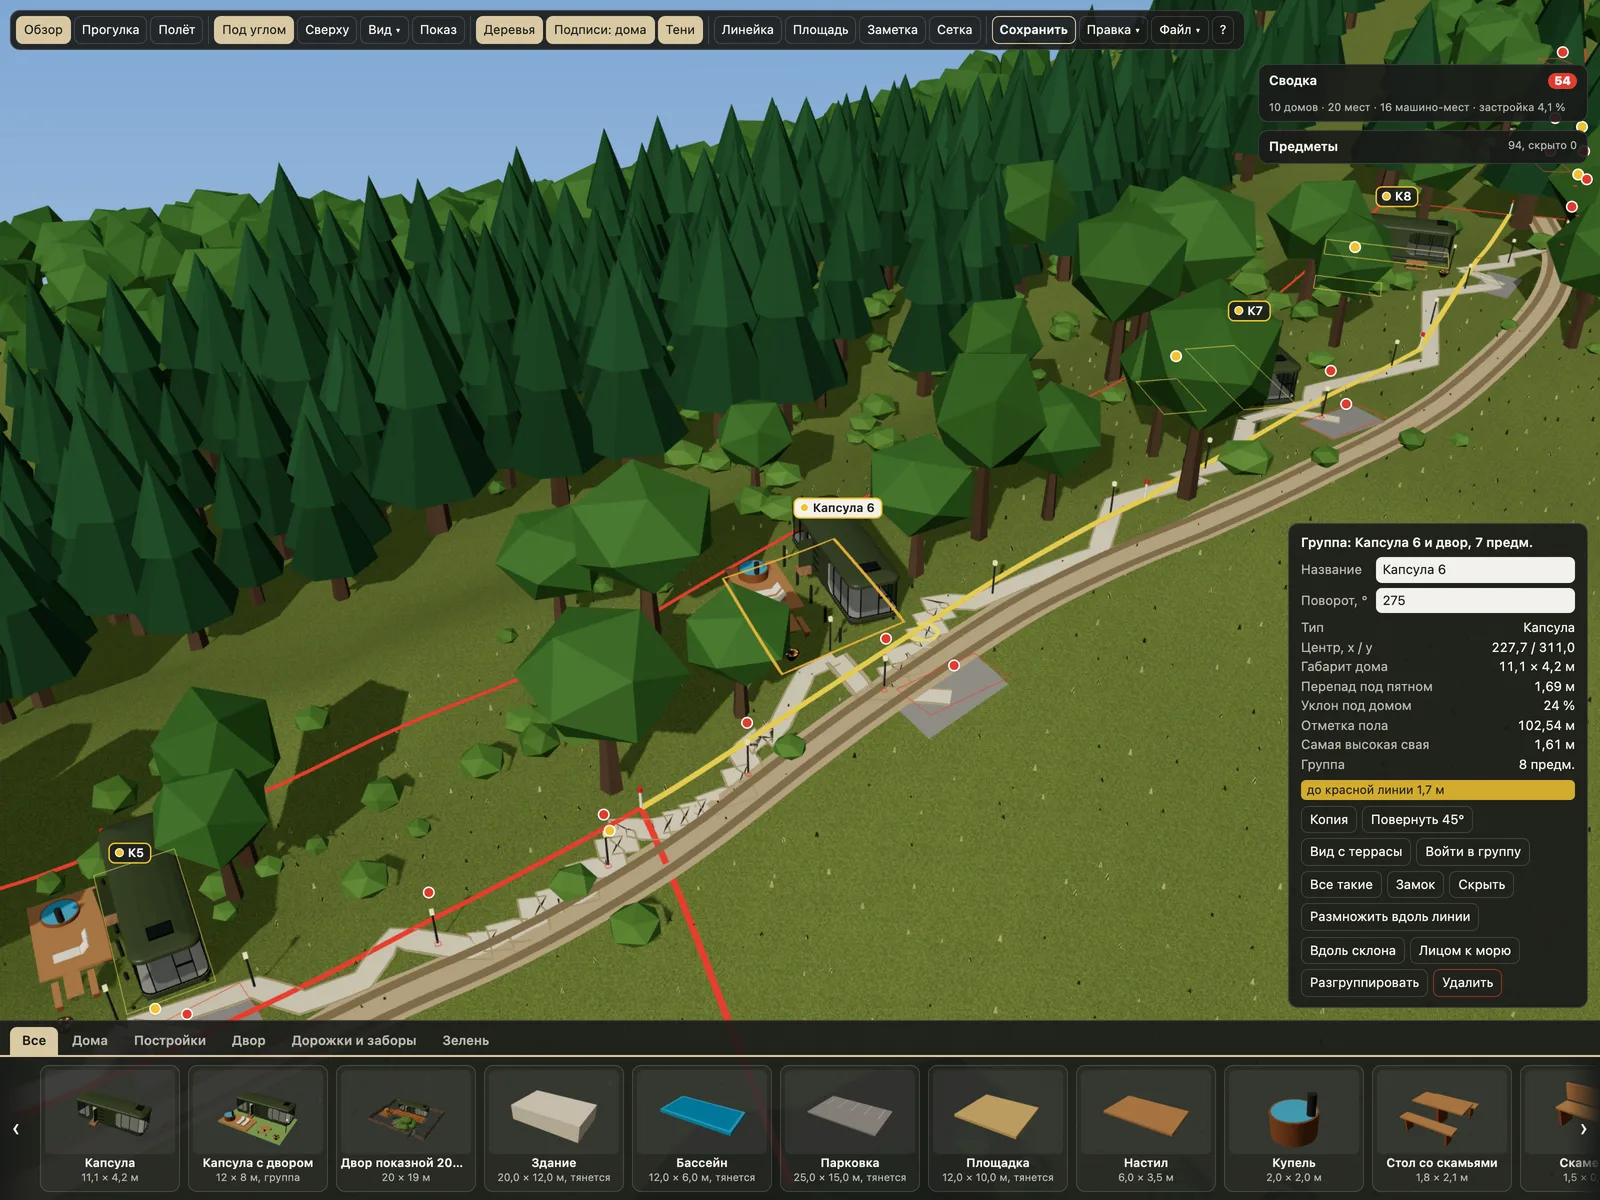Switch to the Зелень tab

tap(466, 1041)
